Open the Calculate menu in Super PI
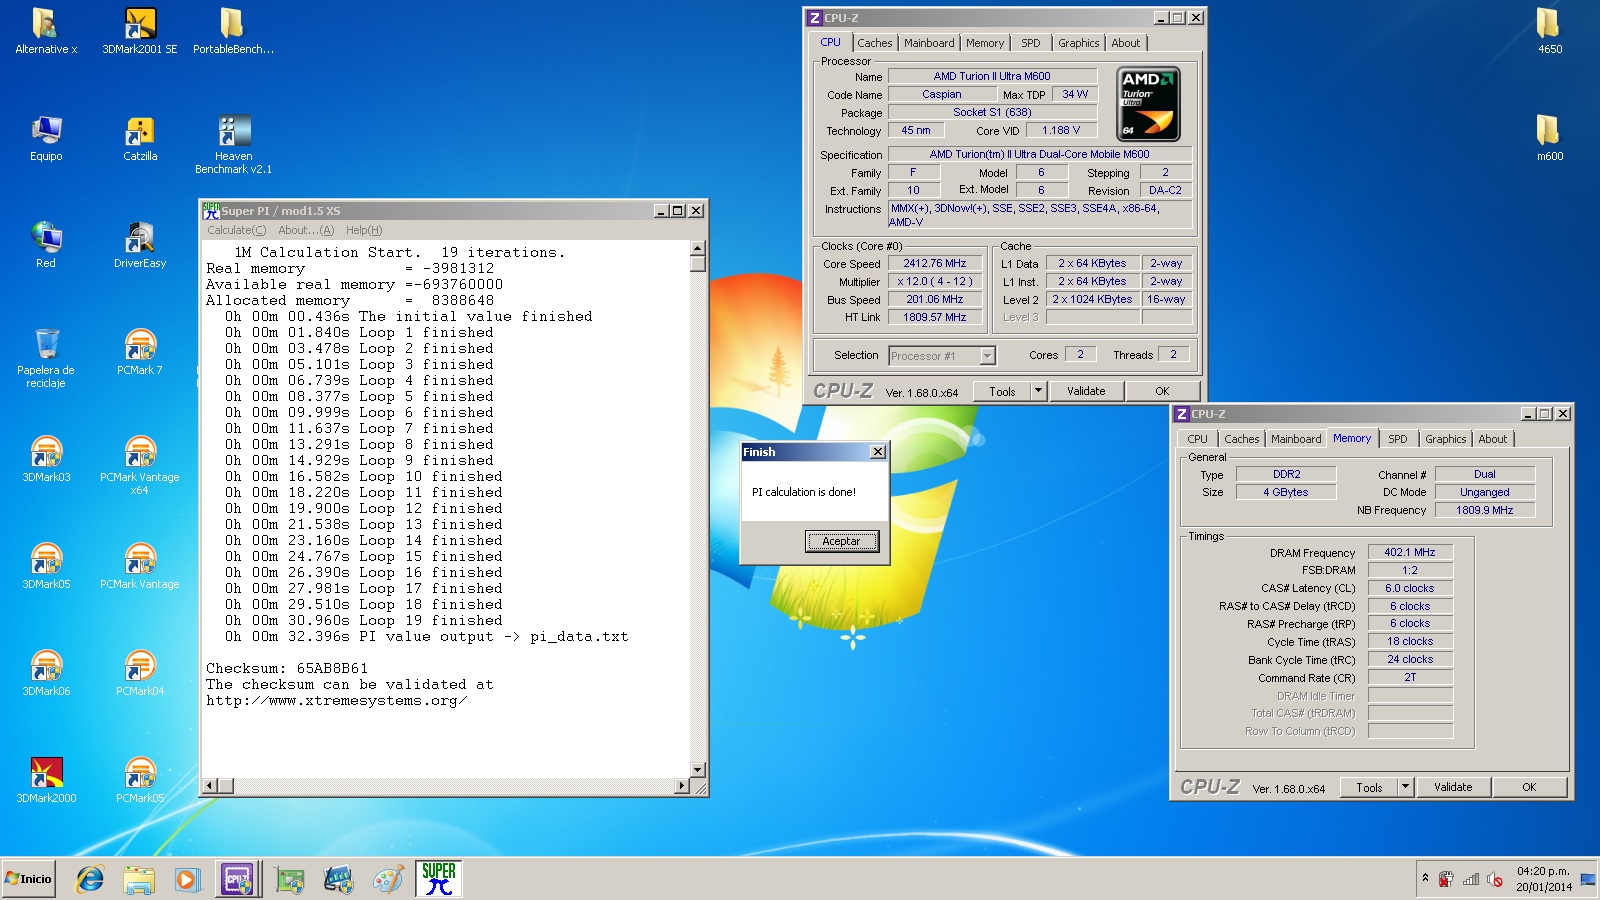Image resolution: width=1600 pixels, height=900 pixels. [x=236, y=230]
